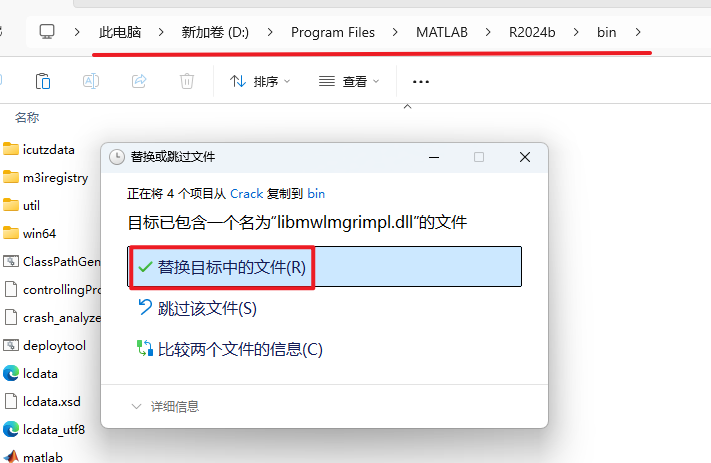Go to Program Files in the breadcrumb
Screen dimensions: 711x463
(332, 32)
